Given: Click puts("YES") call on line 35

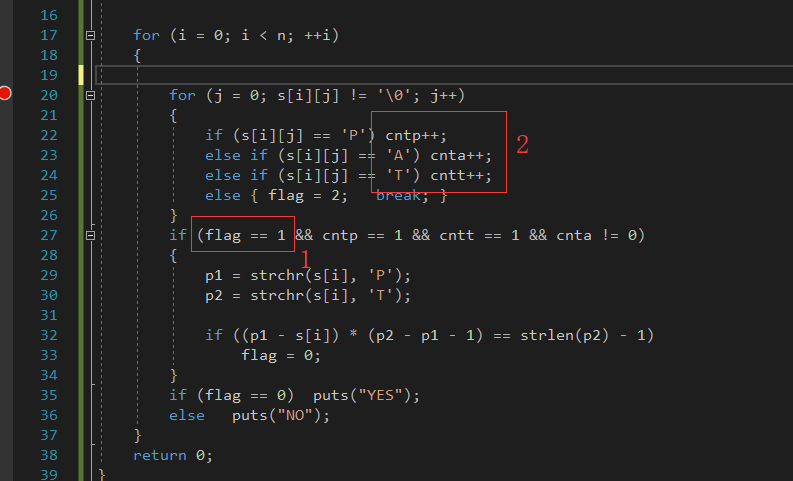Looking at the screenshot, I should 366,396.
